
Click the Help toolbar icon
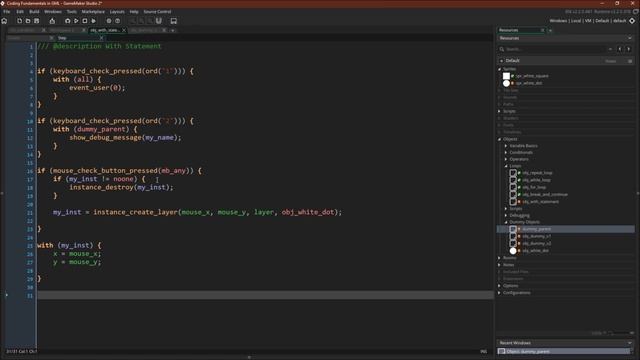pos(118,21)
